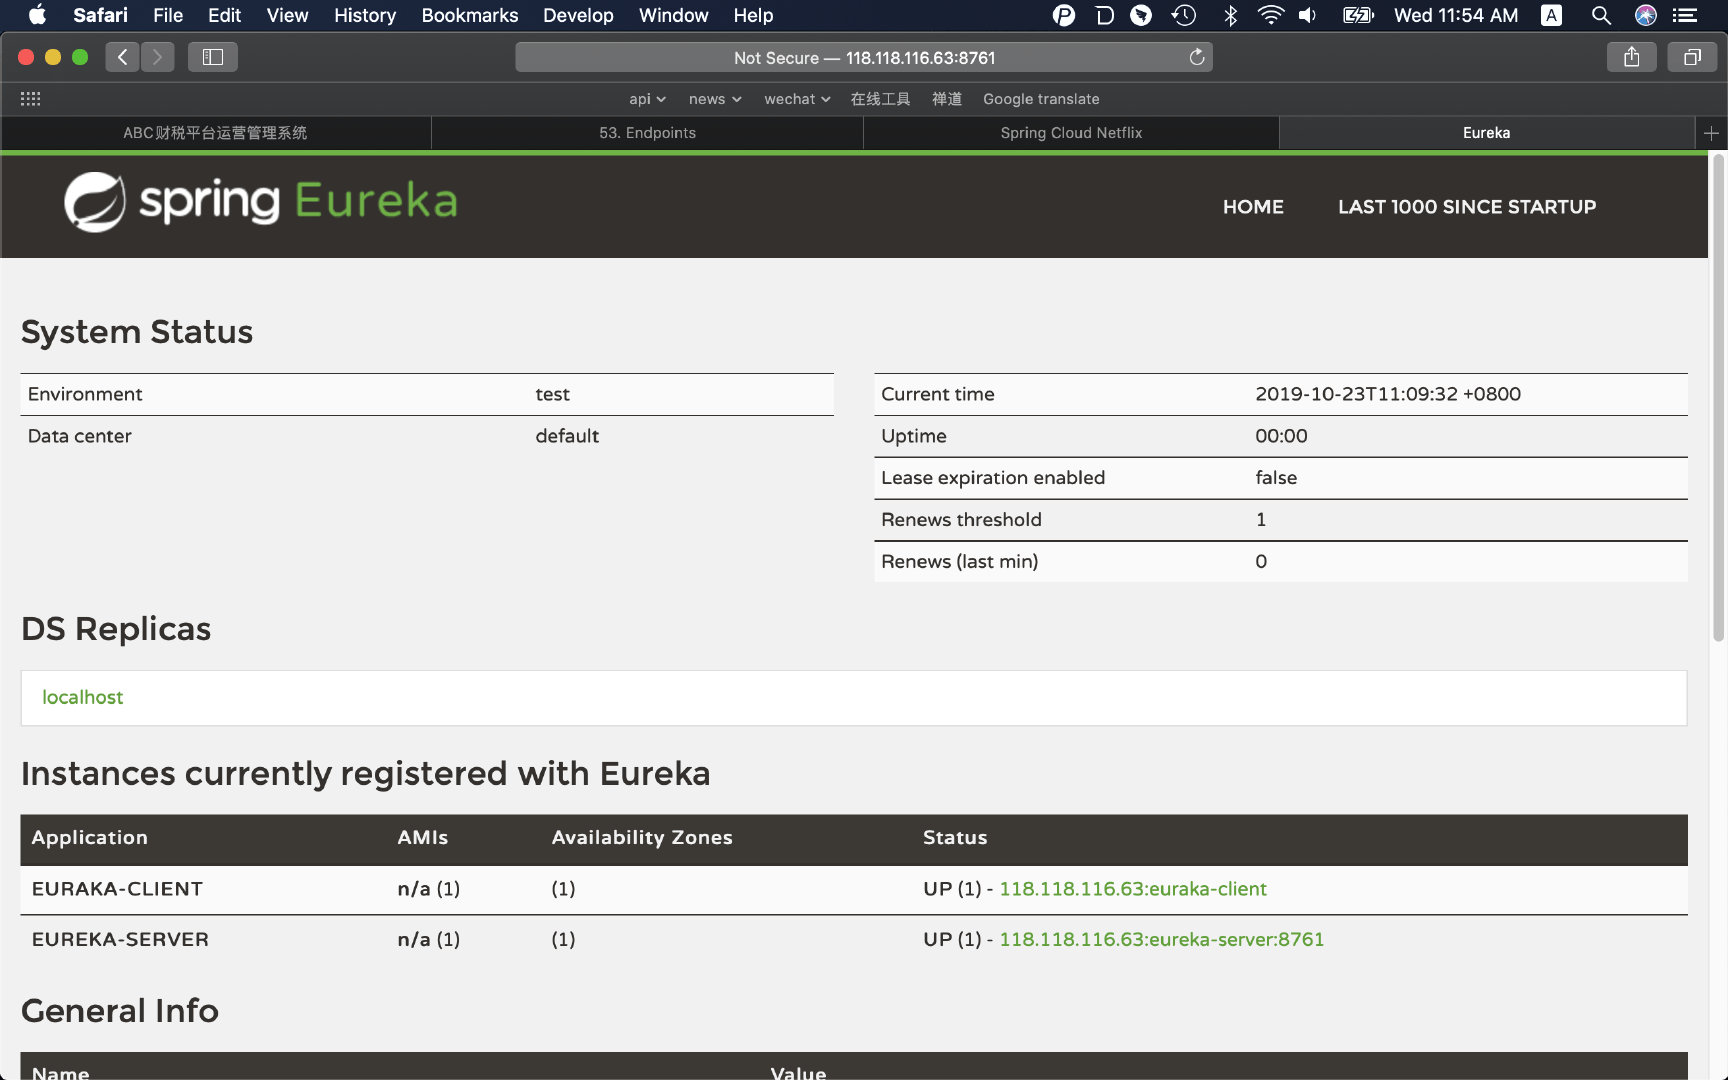Viewport: 1728px width, 1080px height.
Task: Open the localhost replica link
Action: click(82, 697)
